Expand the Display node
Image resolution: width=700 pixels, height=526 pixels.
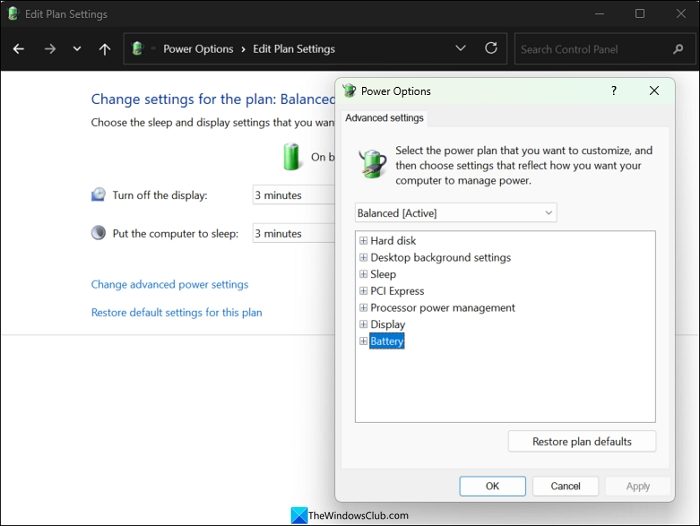(363, 324)
